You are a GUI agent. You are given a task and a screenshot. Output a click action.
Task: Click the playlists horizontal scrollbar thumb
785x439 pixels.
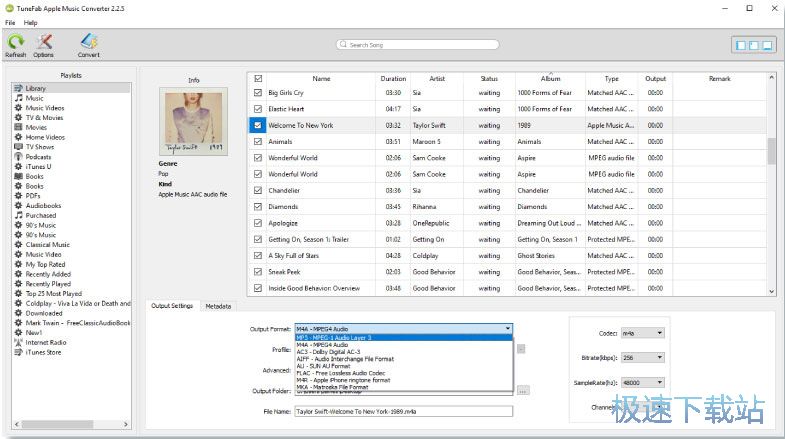(57, 424)
